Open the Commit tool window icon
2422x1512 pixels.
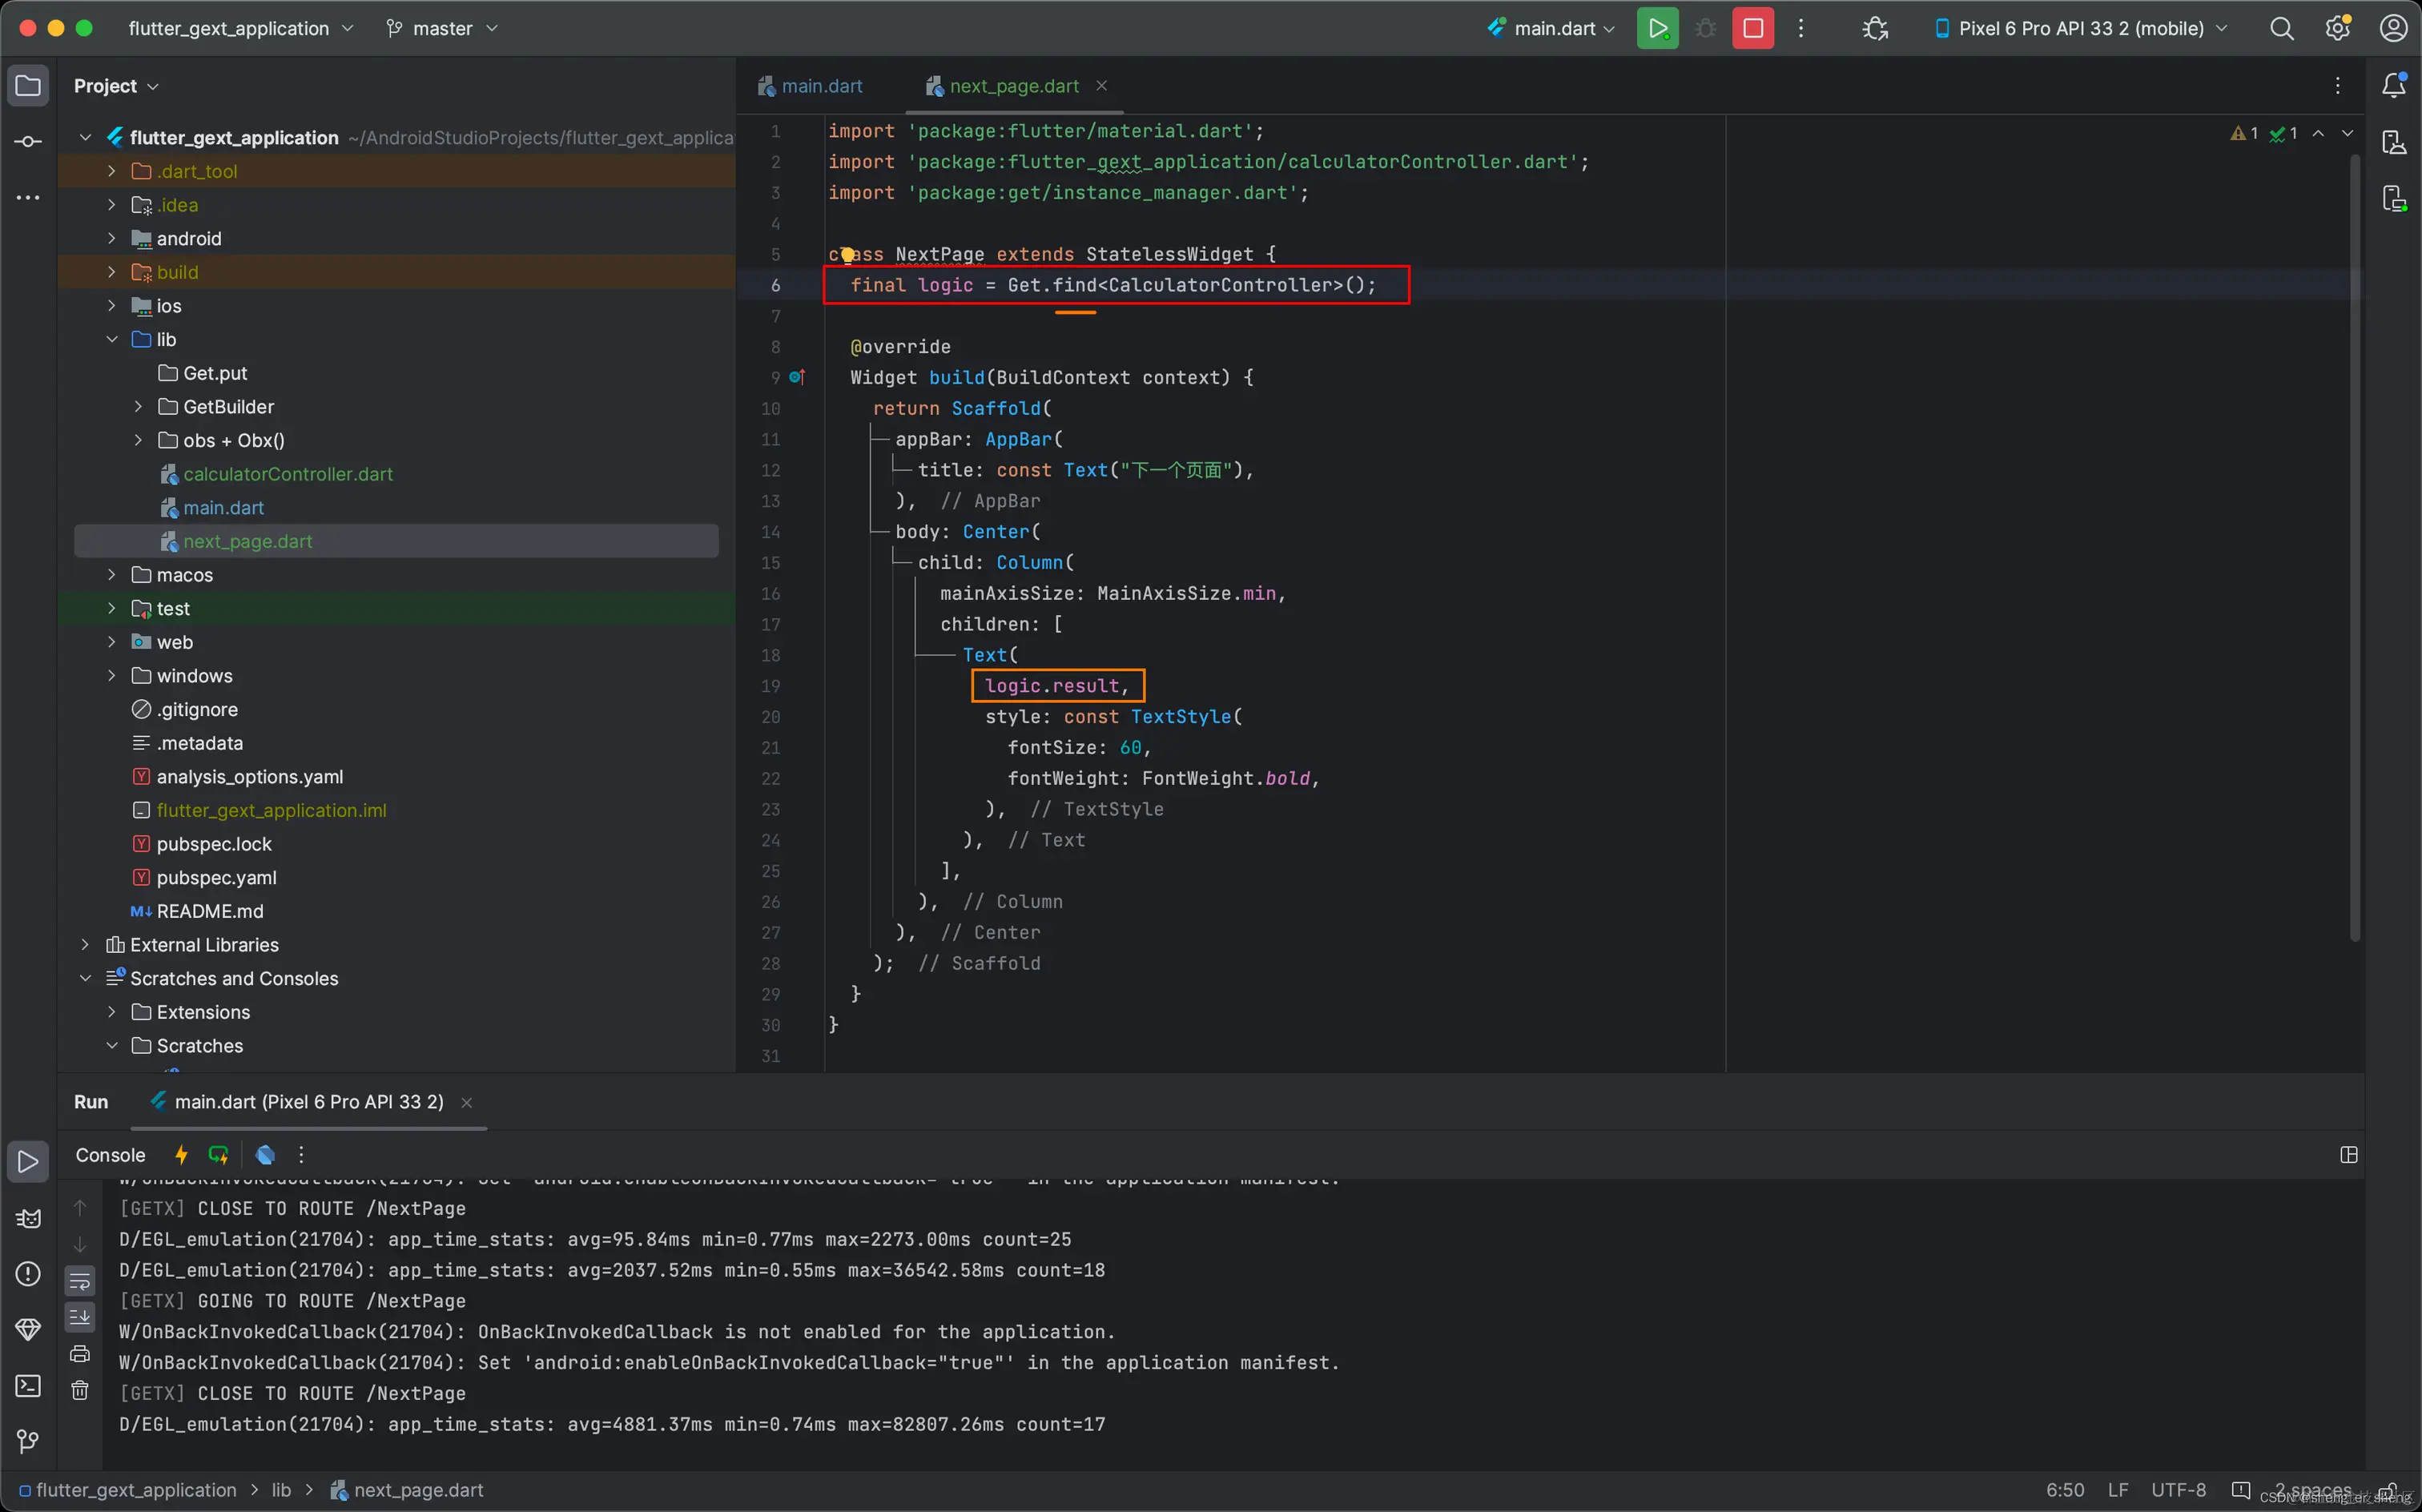[28, 141]
